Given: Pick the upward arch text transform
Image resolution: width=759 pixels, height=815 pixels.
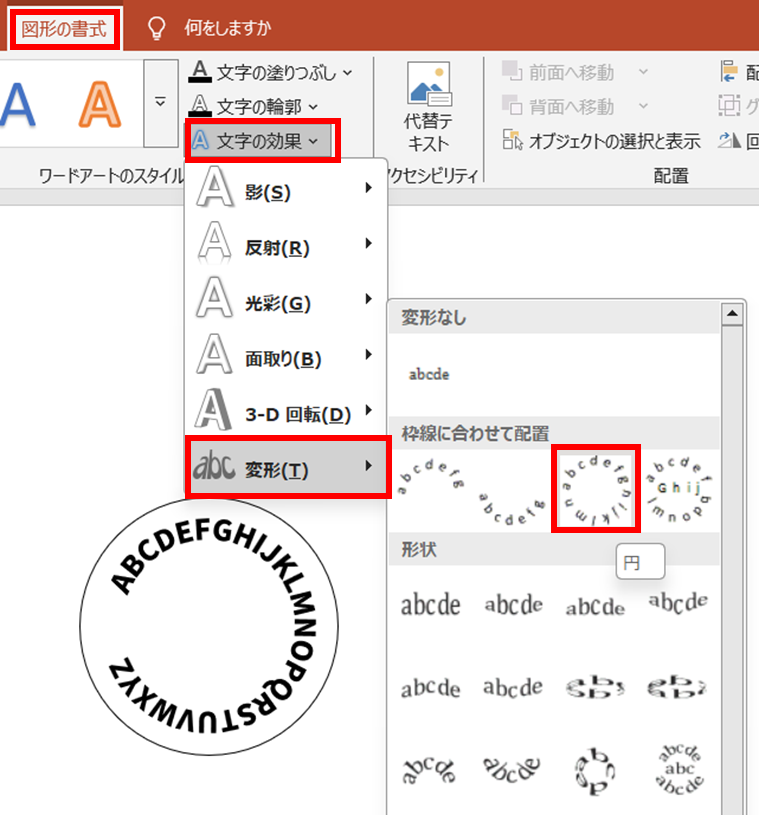Looking at the screenshot, I should pyautogui.click(x=430, y=477).
